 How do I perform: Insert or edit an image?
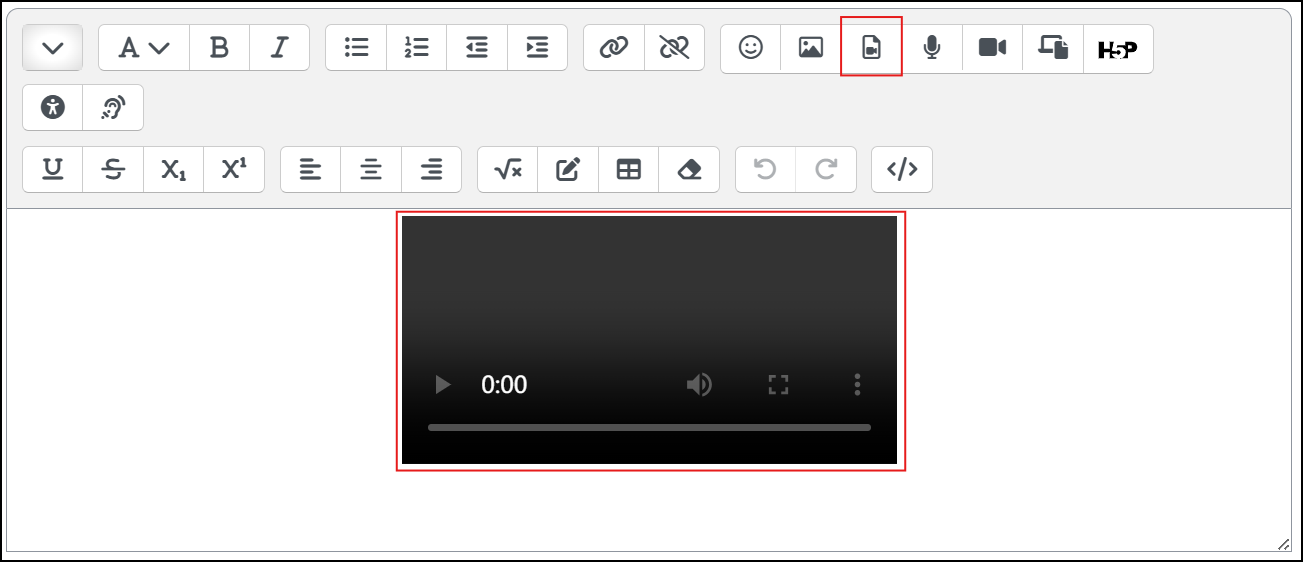coord(811,48)
